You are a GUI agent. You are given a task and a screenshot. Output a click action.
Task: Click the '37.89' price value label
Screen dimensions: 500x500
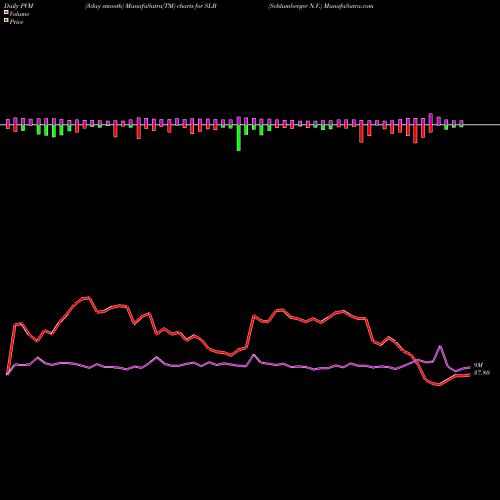tap(482, 373)
